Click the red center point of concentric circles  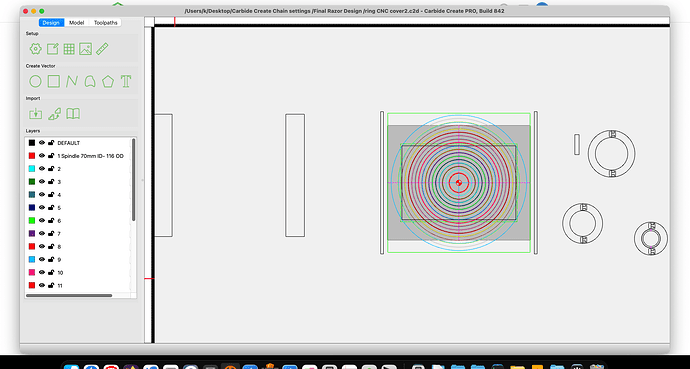(x=459, y=183)
